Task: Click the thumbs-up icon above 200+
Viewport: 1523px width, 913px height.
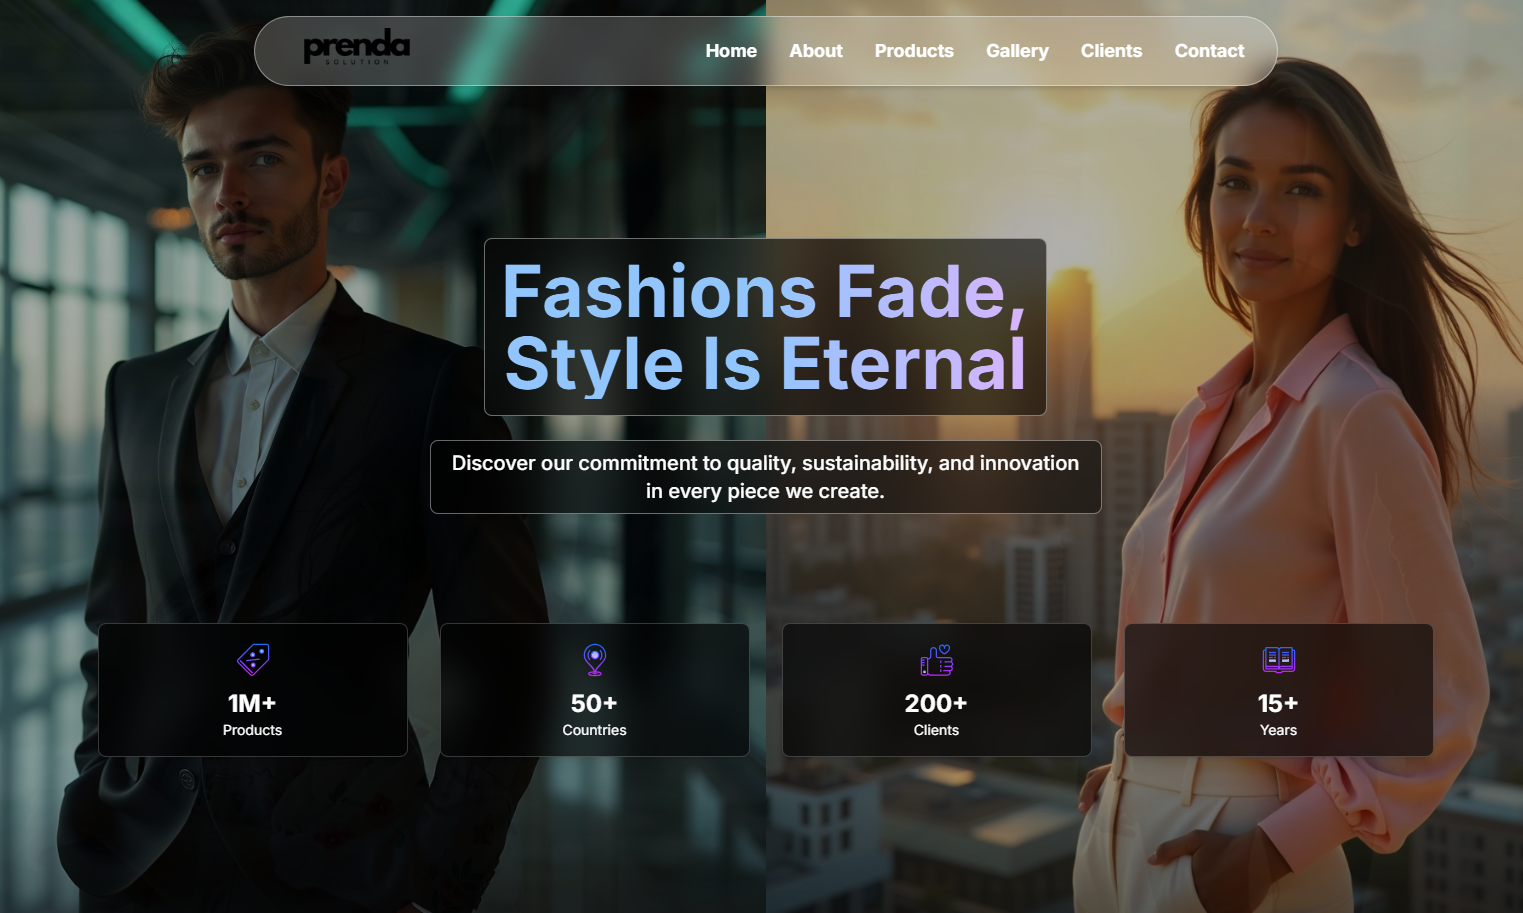Action: 937,660
